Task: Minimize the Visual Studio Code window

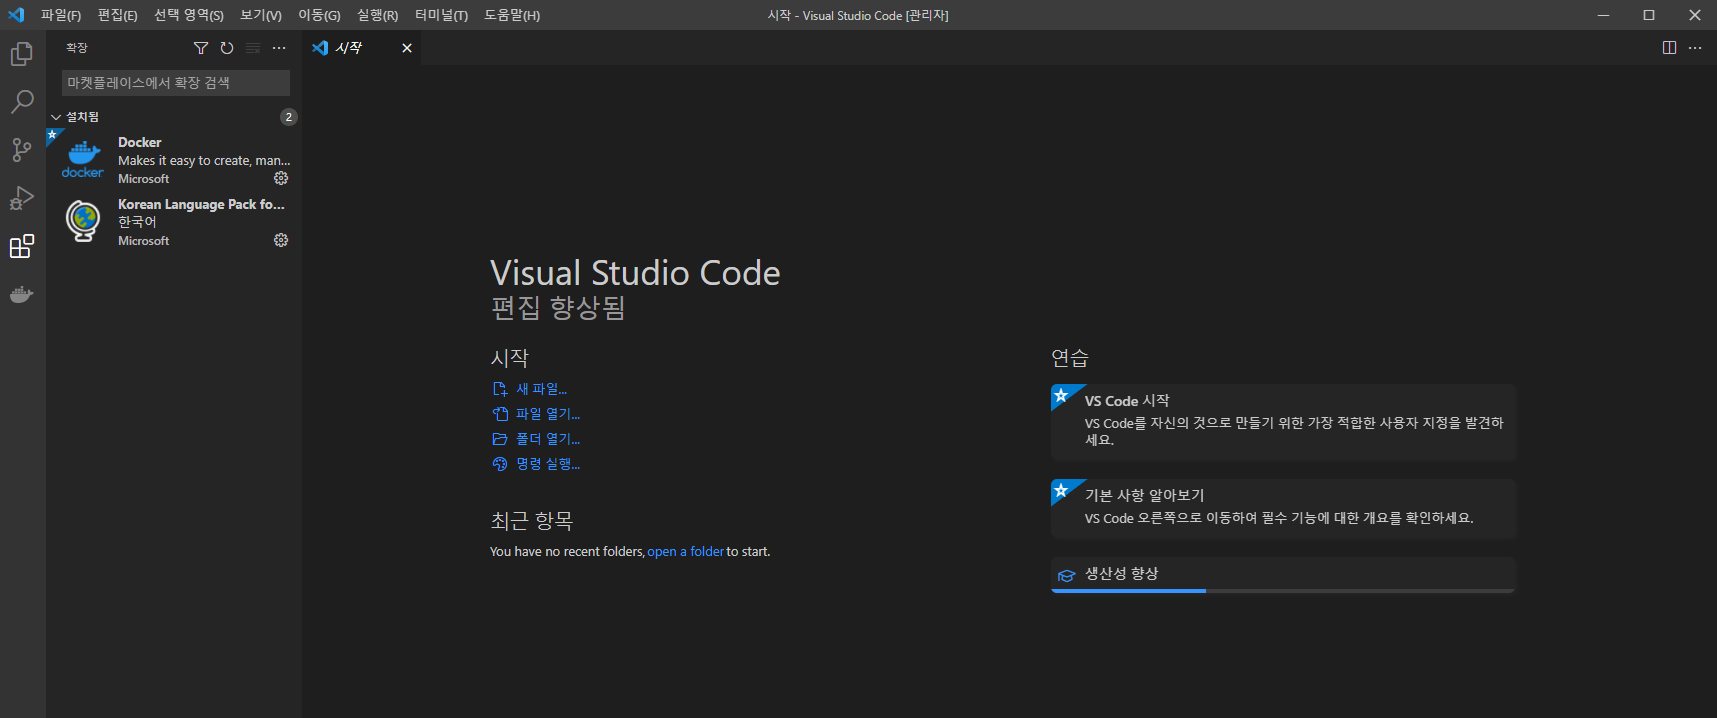Action: 1604,15
